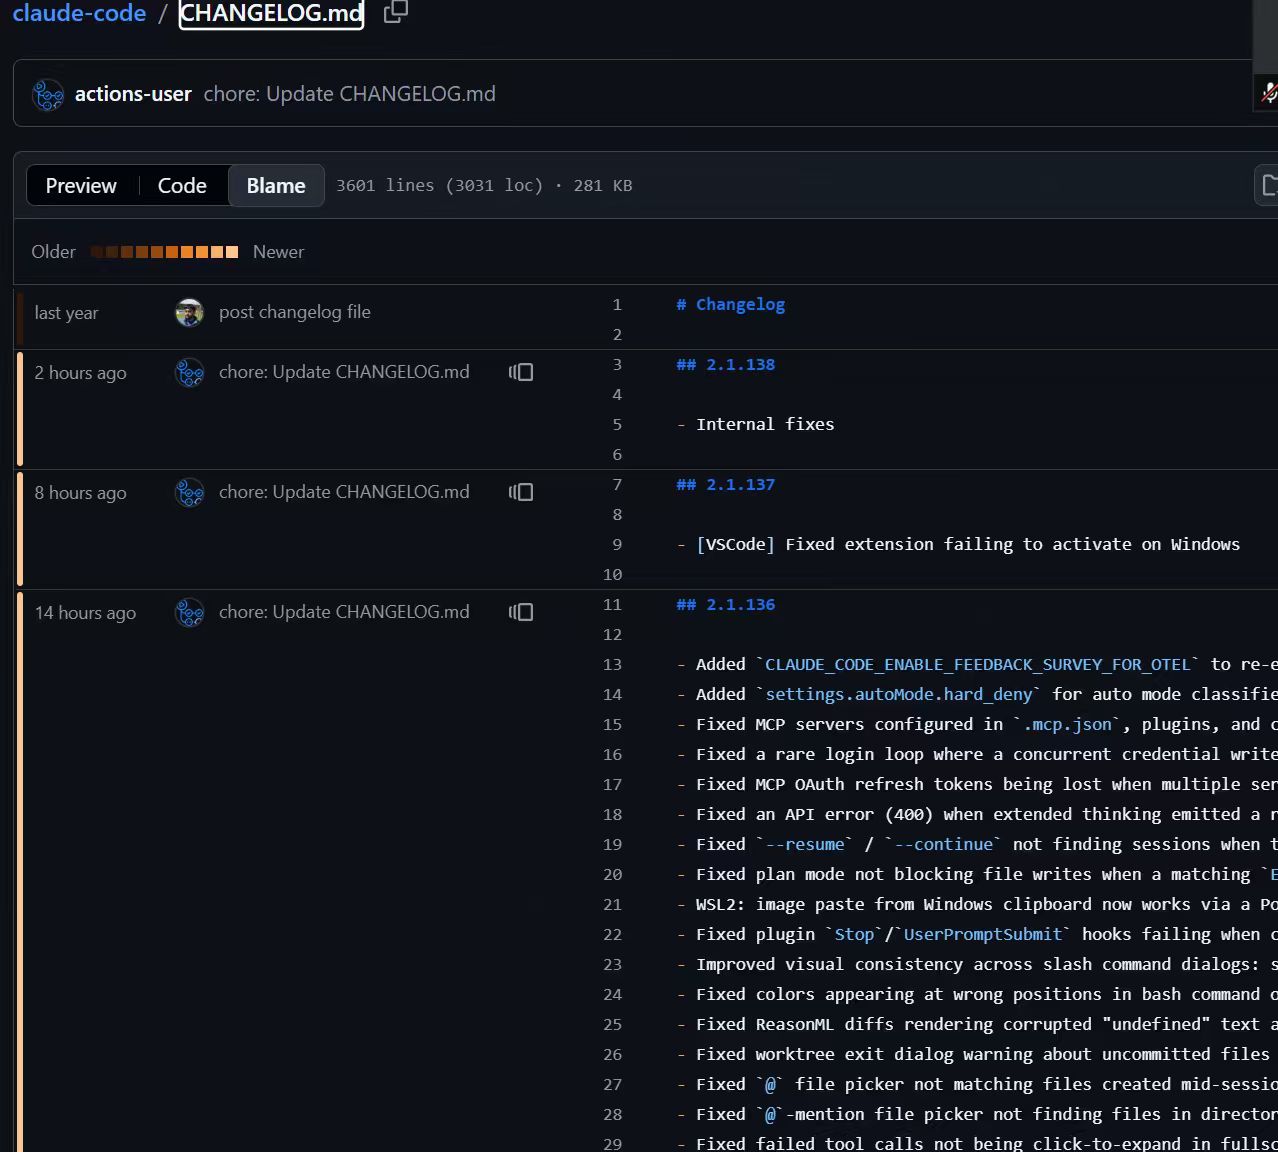Screen dimensions: 1278x1152
Task: View blame prior to the 2 hours ago change
Action: tap(521, 372)
